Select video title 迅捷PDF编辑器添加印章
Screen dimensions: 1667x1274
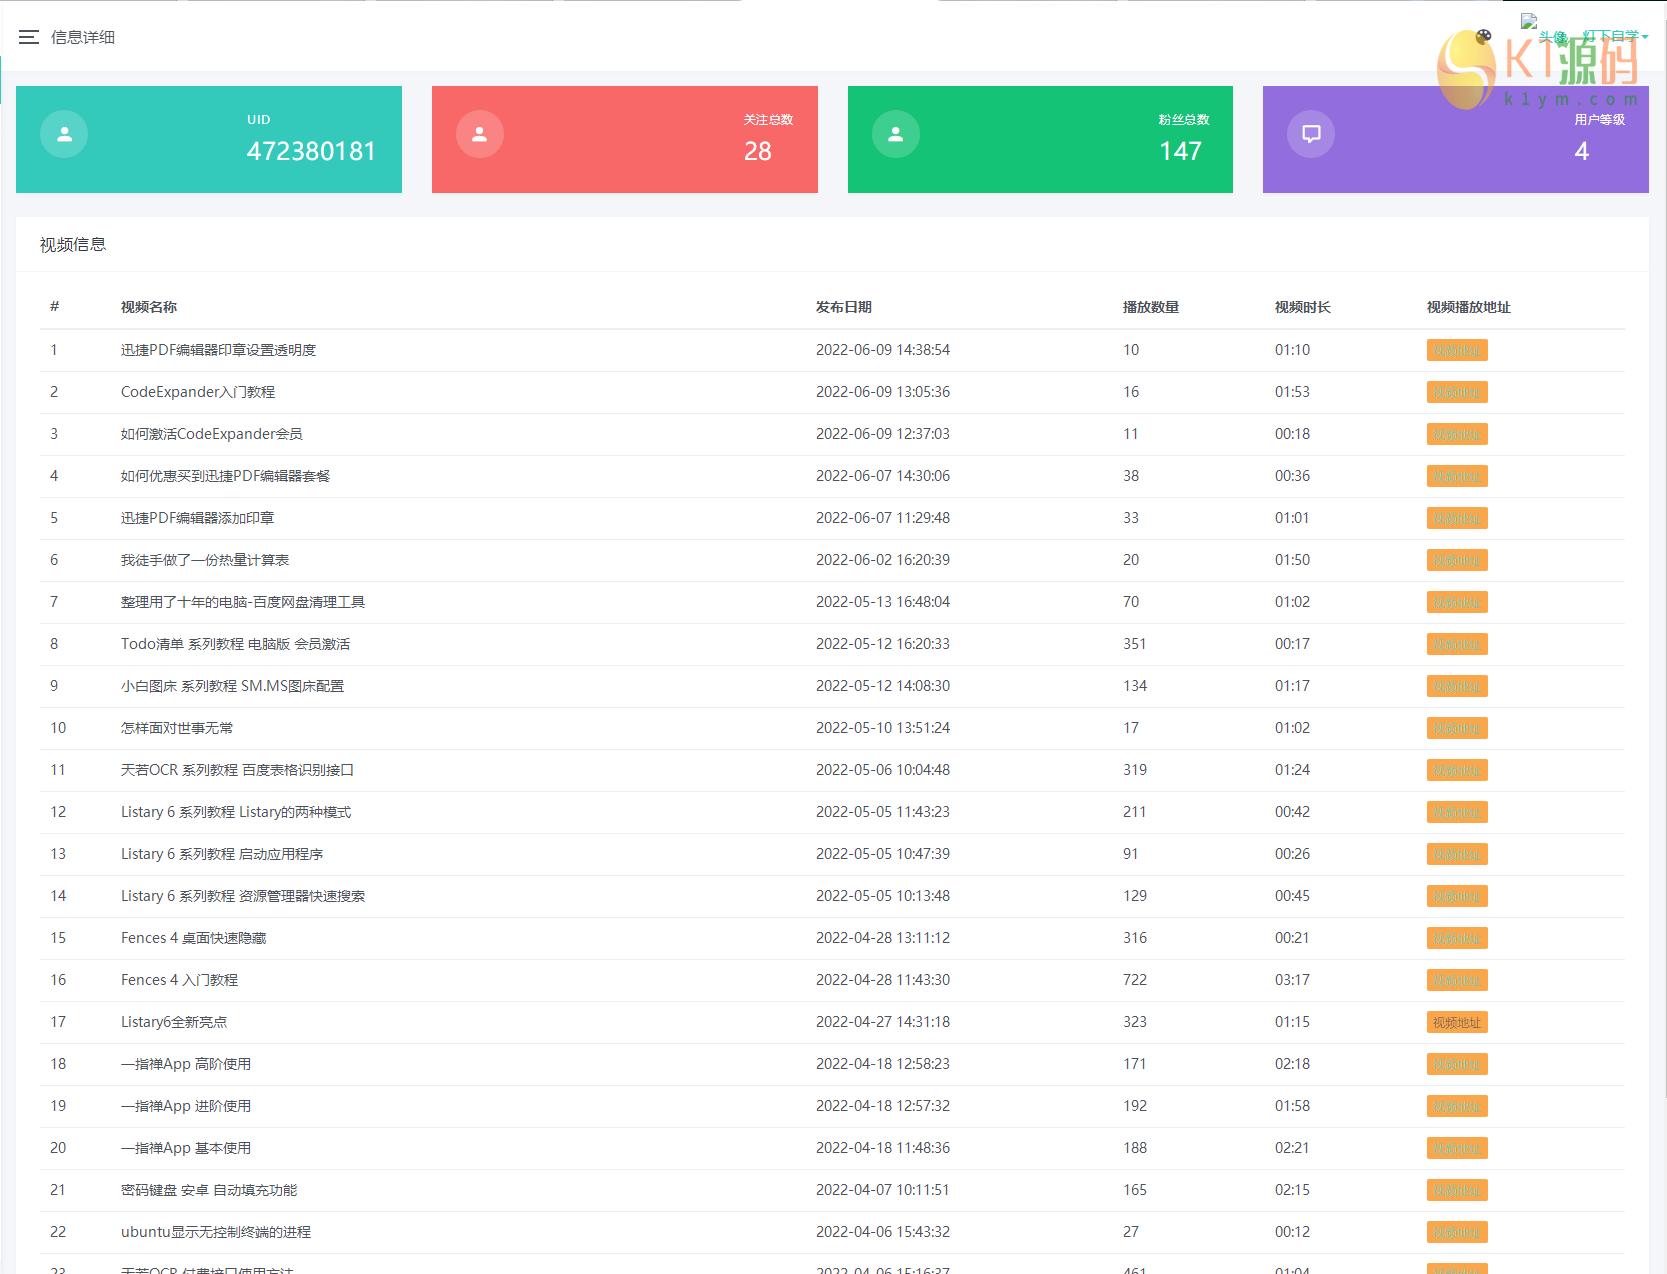(x=198, y=518)
